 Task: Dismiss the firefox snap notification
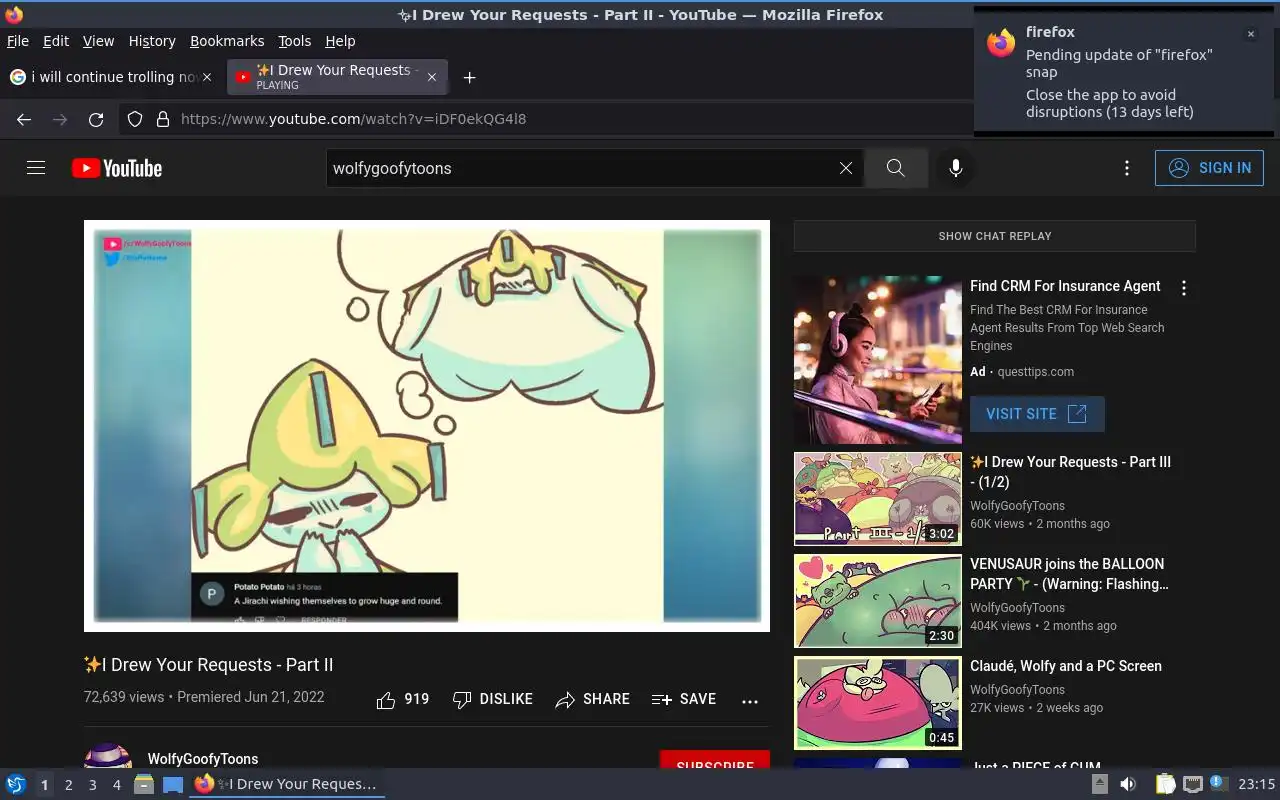(1250, 34)
